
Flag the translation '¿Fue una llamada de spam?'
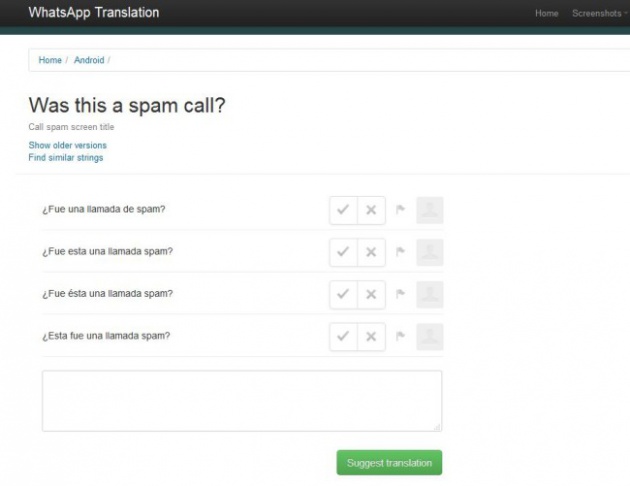(x=400, y=210)
